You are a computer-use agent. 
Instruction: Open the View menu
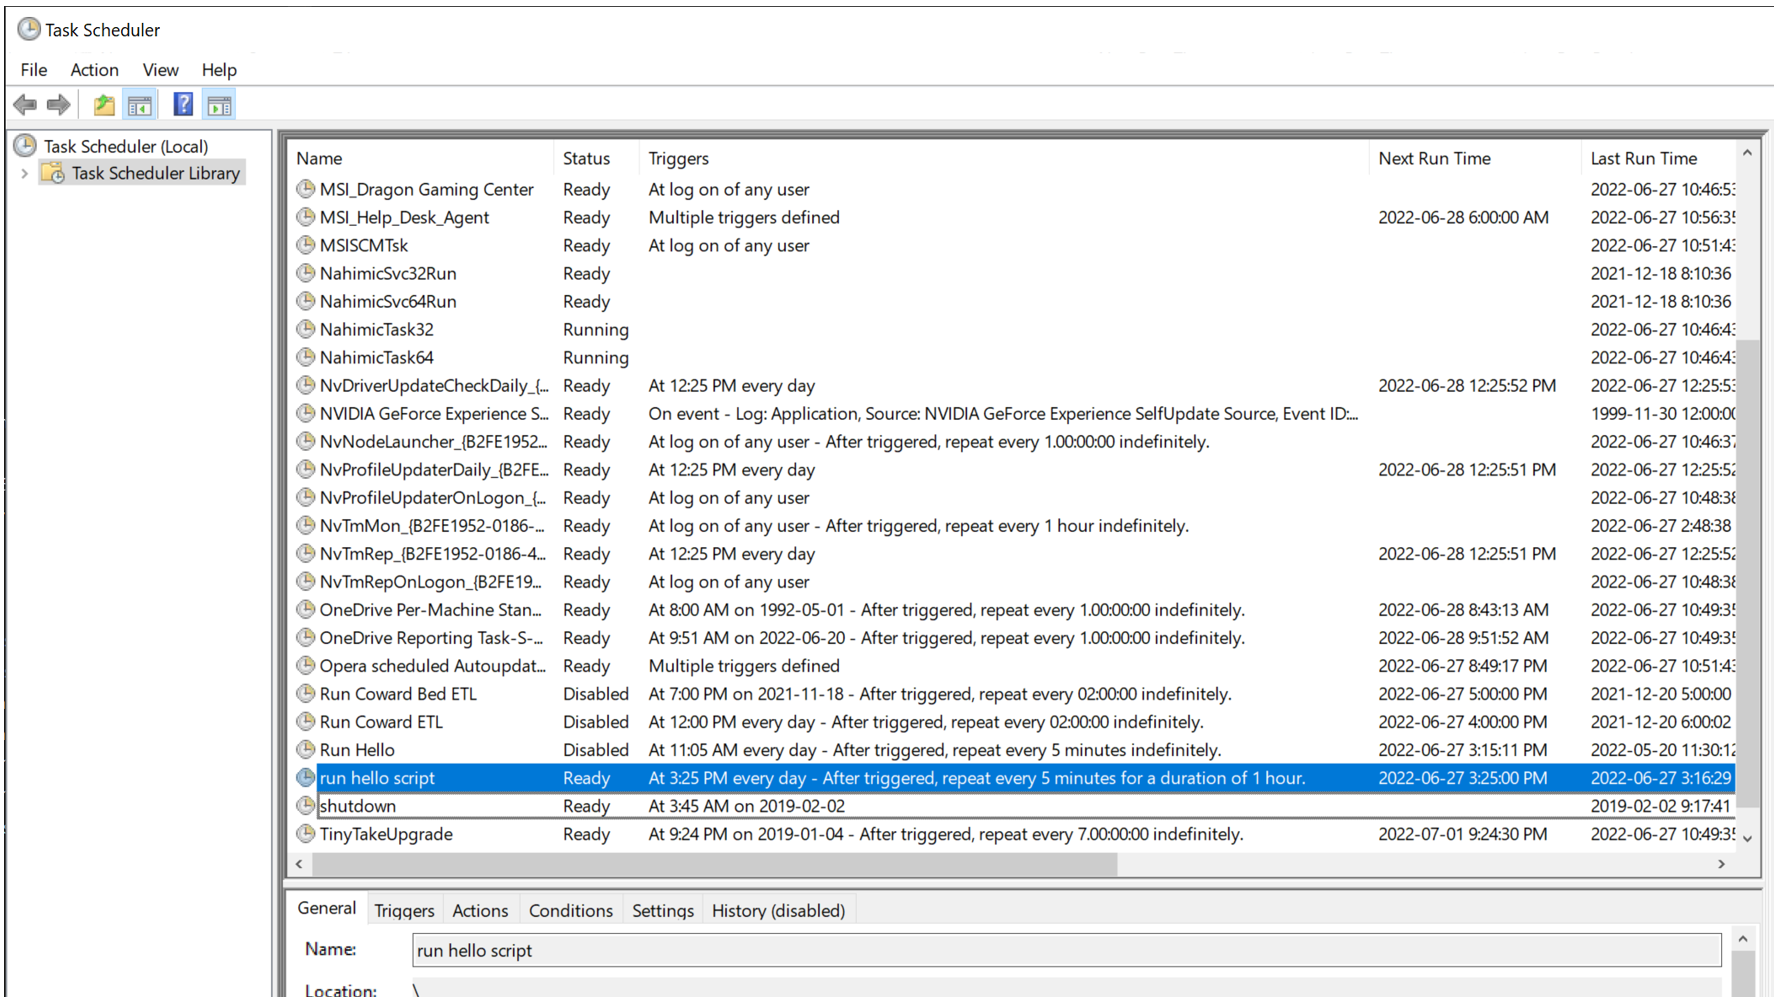coord(160,70)
